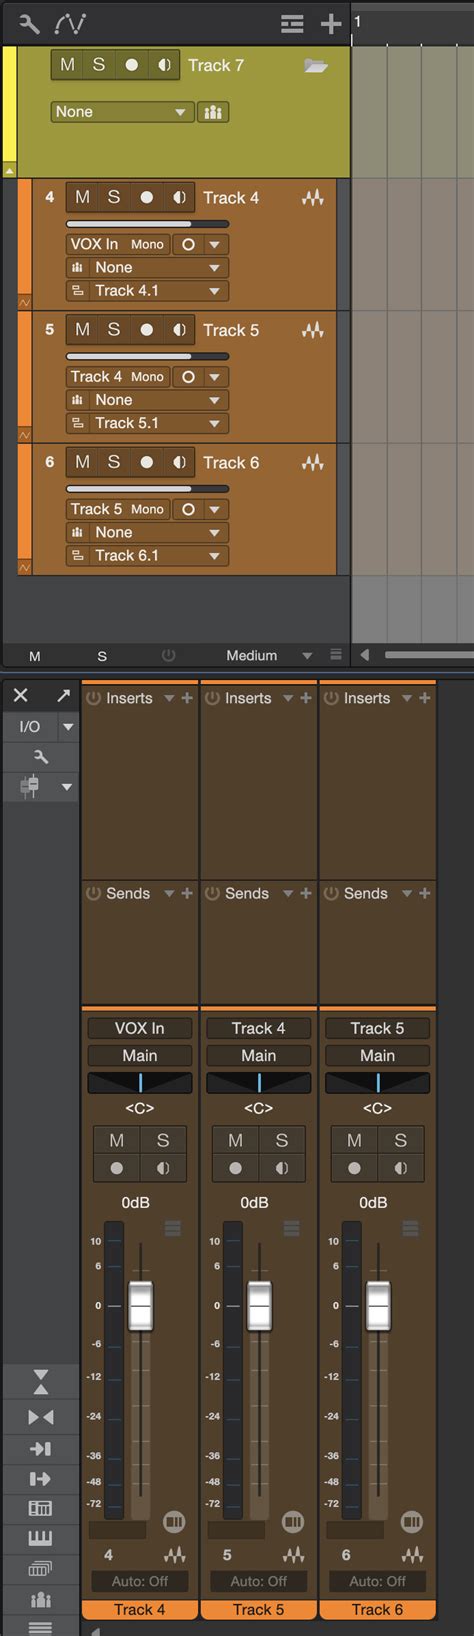Screen dimensions: 474x1636
Task: Open Track 7 None bus dropdown
Action: tap(121, 112)
